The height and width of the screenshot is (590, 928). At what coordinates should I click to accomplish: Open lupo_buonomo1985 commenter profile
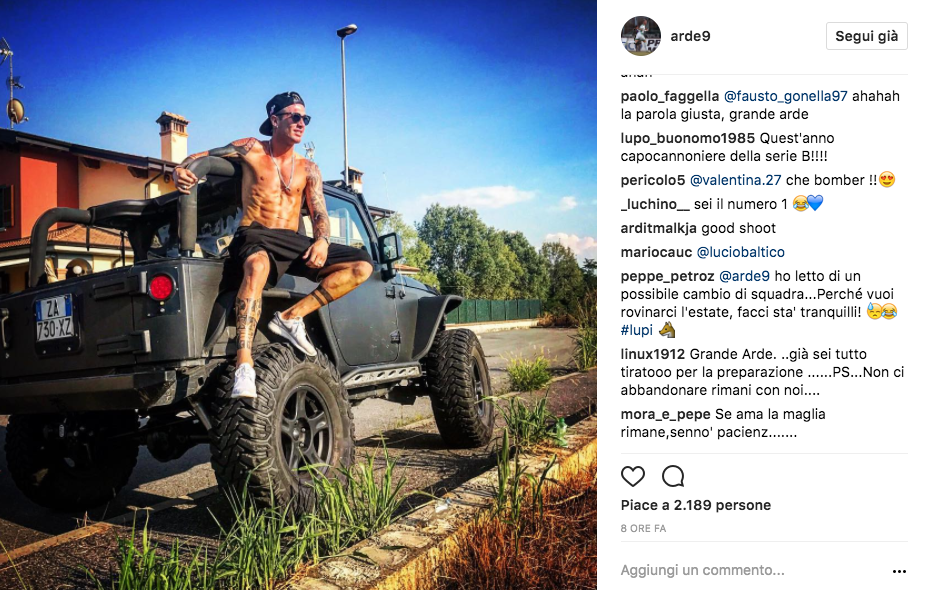click(688, 138)
